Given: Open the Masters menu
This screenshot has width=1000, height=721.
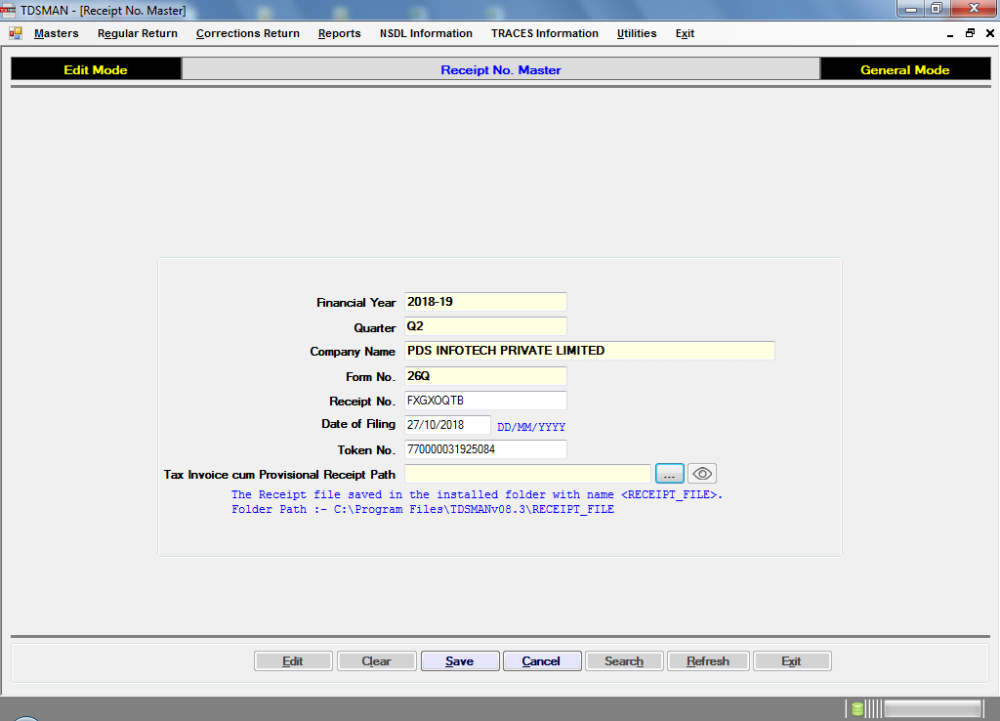Looking at the screenshot, I should pos(56,33).
